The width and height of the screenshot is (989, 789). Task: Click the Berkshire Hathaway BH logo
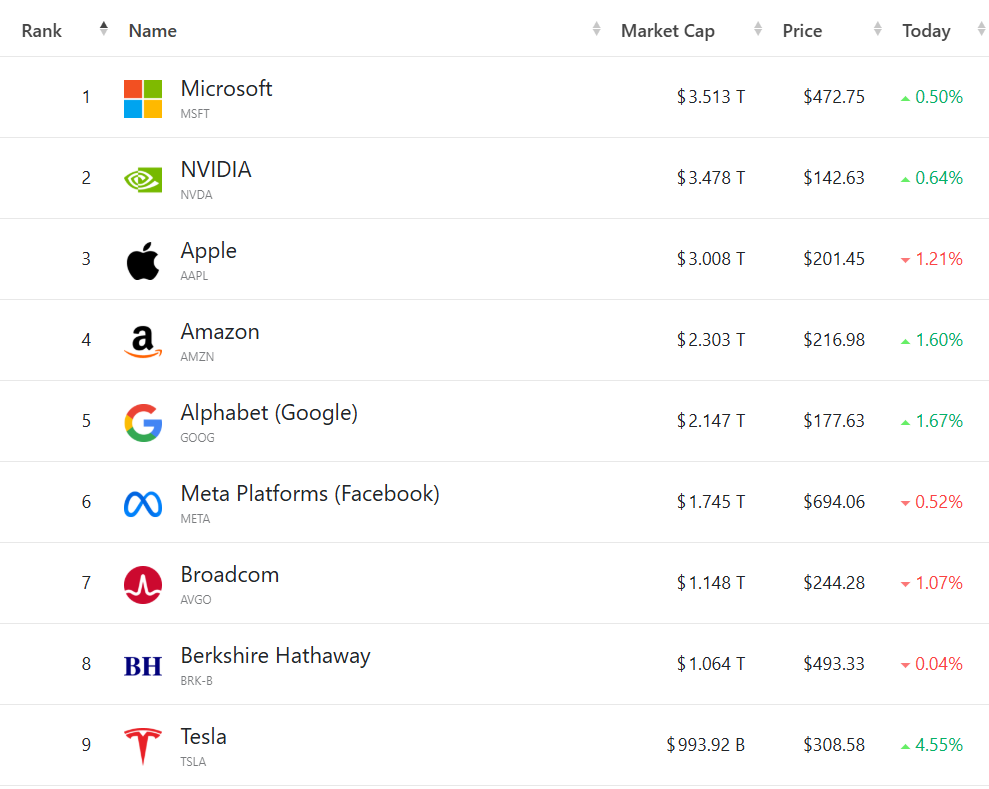[x=143, y=665]
